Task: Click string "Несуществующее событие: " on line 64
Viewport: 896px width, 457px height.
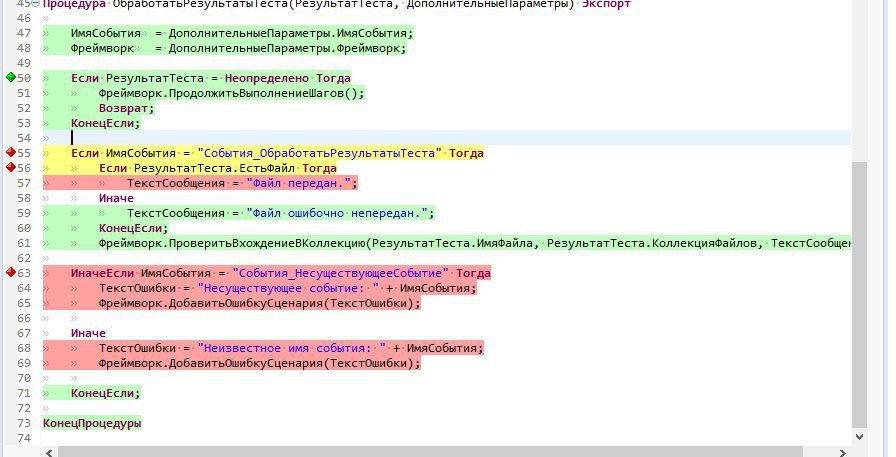Action: [x=288, y=288]
